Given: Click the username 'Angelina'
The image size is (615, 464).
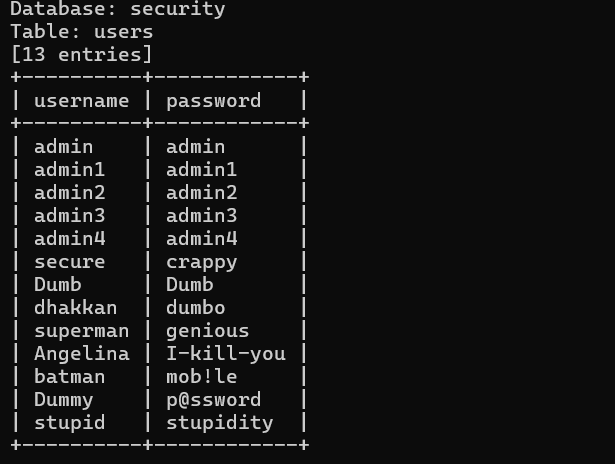Looking at the screenshot, I should [x=82, y=354].
